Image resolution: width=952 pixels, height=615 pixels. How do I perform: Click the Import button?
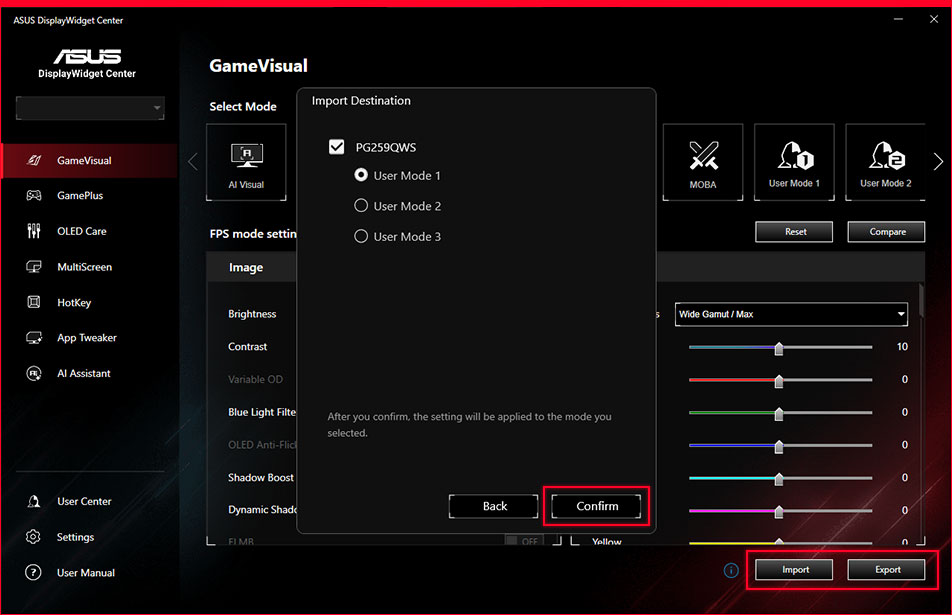click(x=794, y=569)
